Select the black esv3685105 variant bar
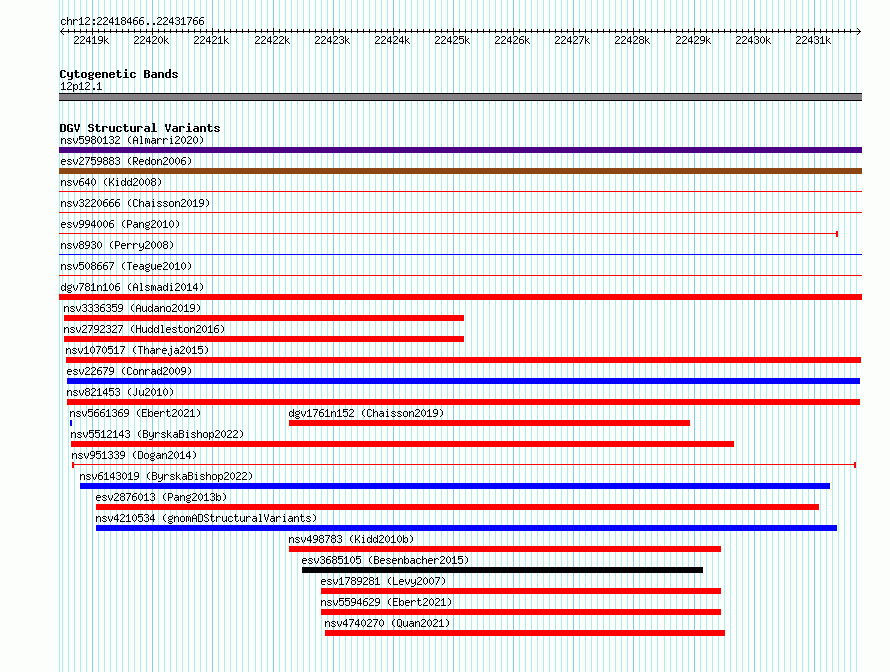 (502, 570)
